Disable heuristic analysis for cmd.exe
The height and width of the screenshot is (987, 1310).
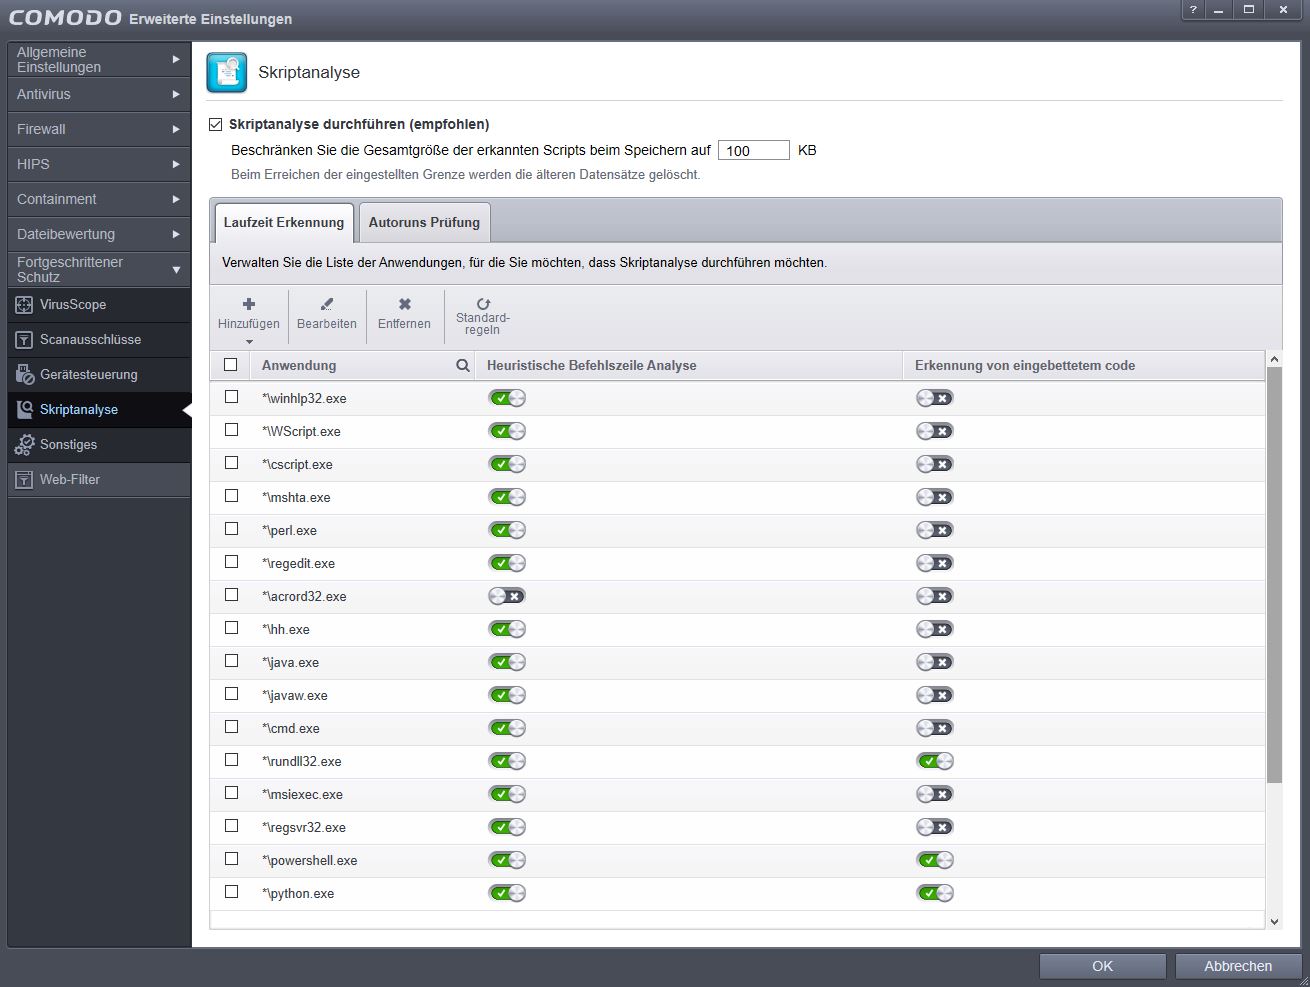coord(507,728)
